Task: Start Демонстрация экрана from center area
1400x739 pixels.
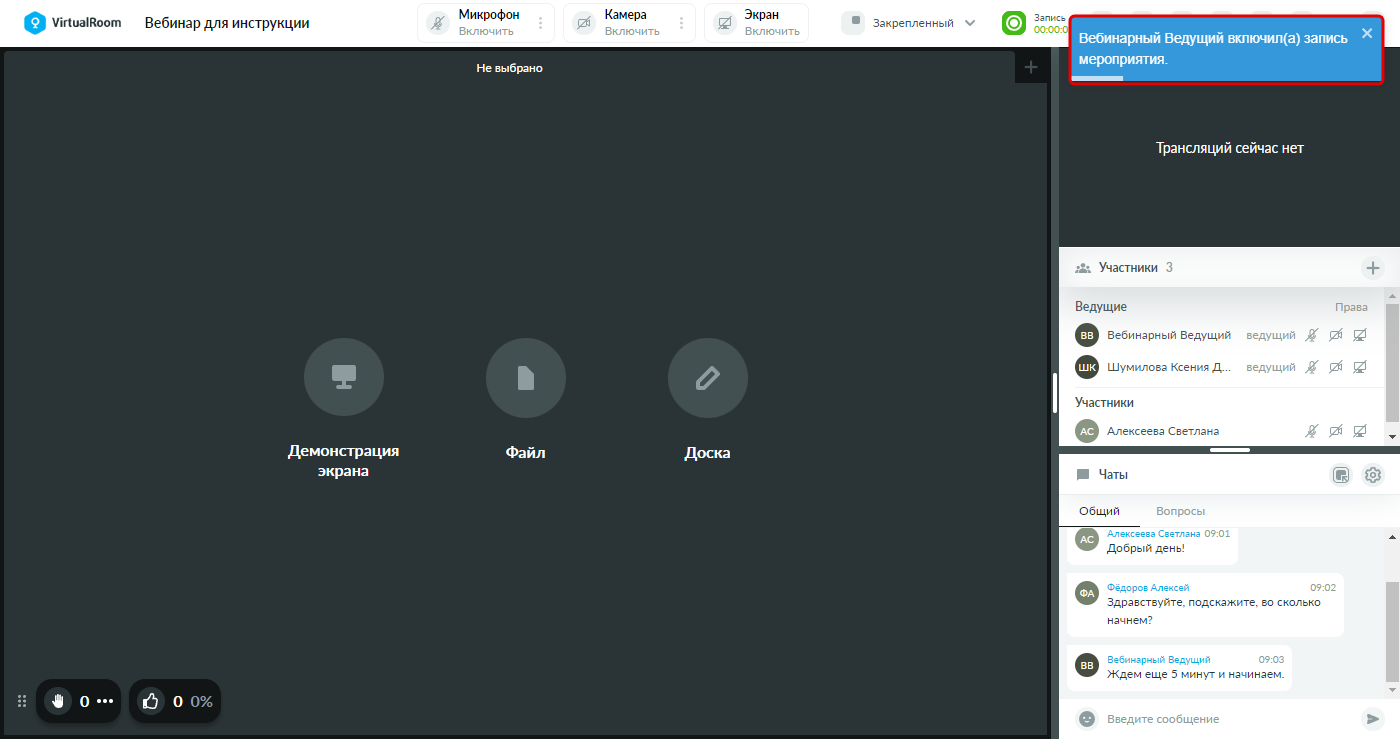Action: (x=344, y=378)
